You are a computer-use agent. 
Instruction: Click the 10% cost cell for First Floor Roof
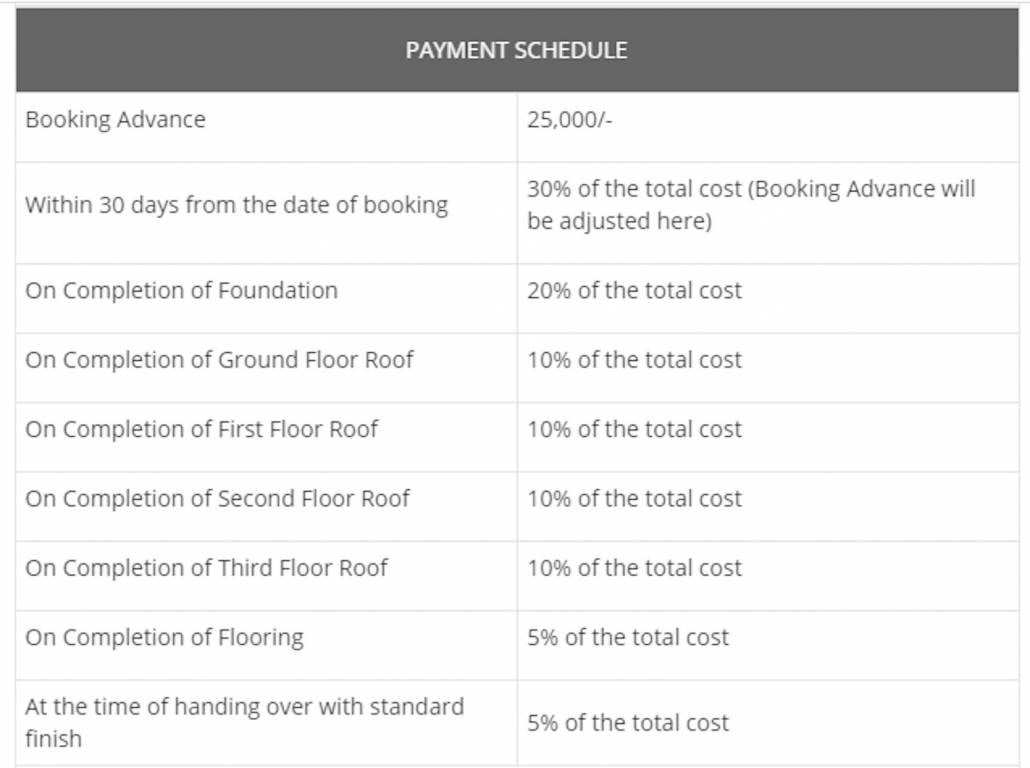[x=634, y=430]
